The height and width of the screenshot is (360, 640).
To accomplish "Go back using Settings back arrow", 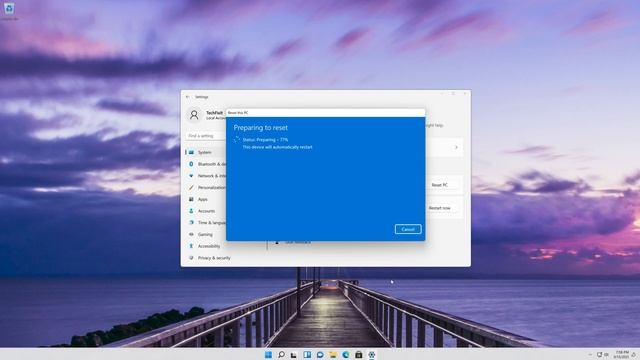I will (188, 97).
